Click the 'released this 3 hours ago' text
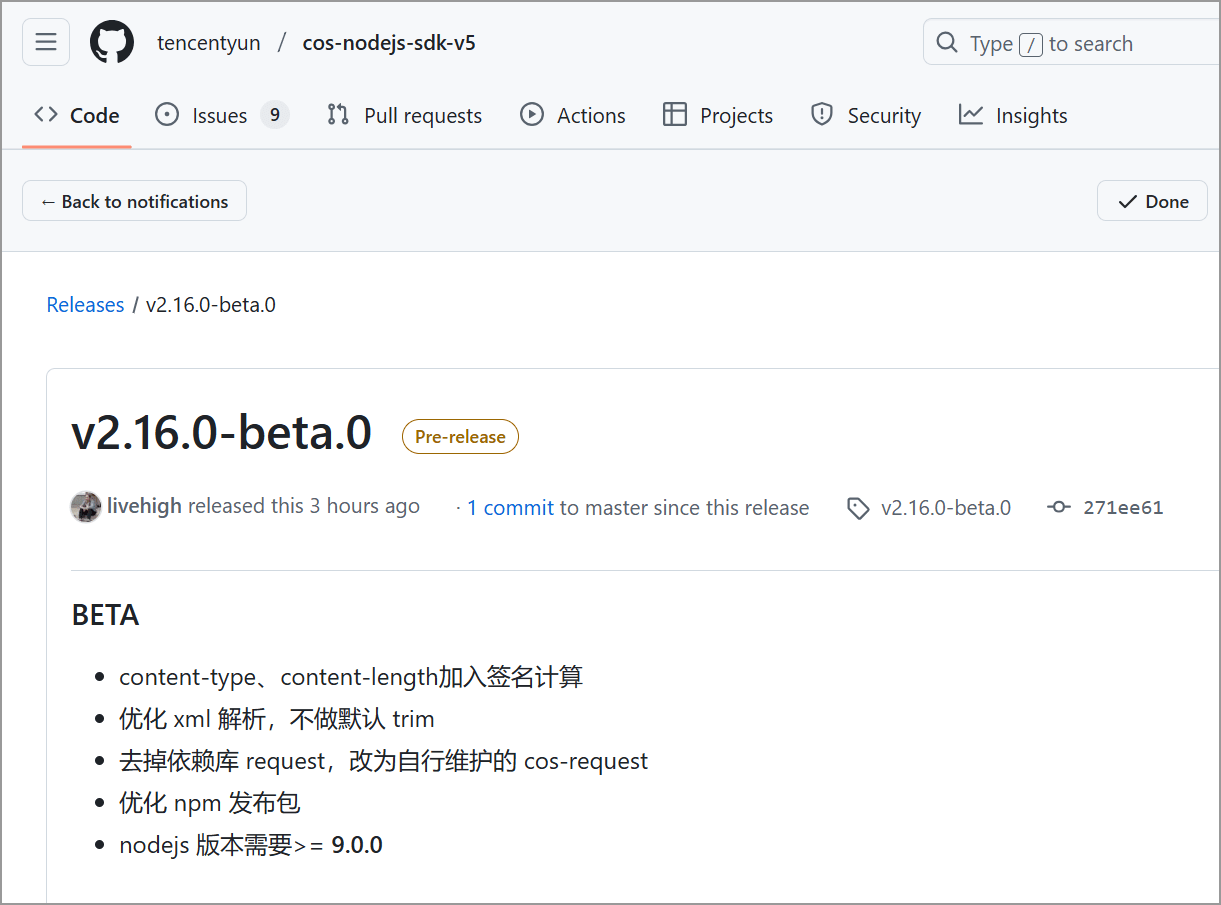Screen dimensions: 1221x905 click(x=304, y=506)
